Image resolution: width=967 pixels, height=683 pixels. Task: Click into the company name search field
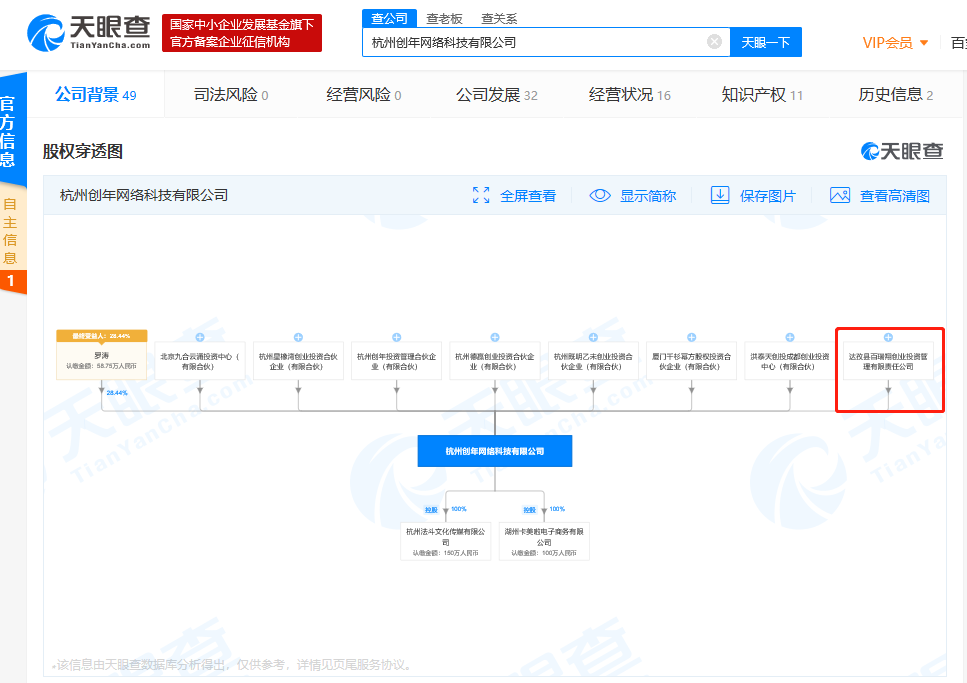tap(535, 42)
